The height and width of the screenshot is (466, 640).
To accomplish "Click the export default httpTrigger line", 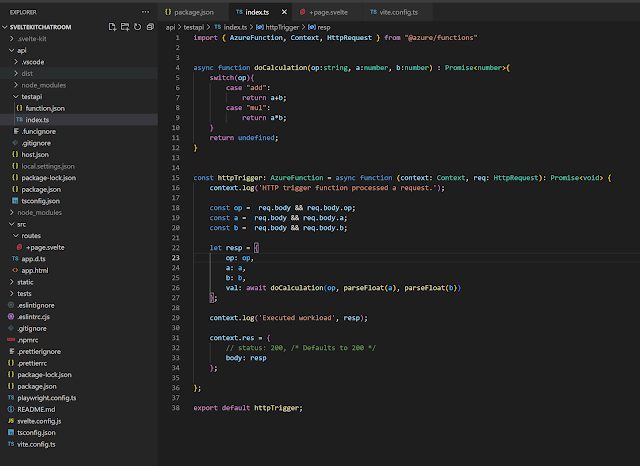I will pos(248,408).
